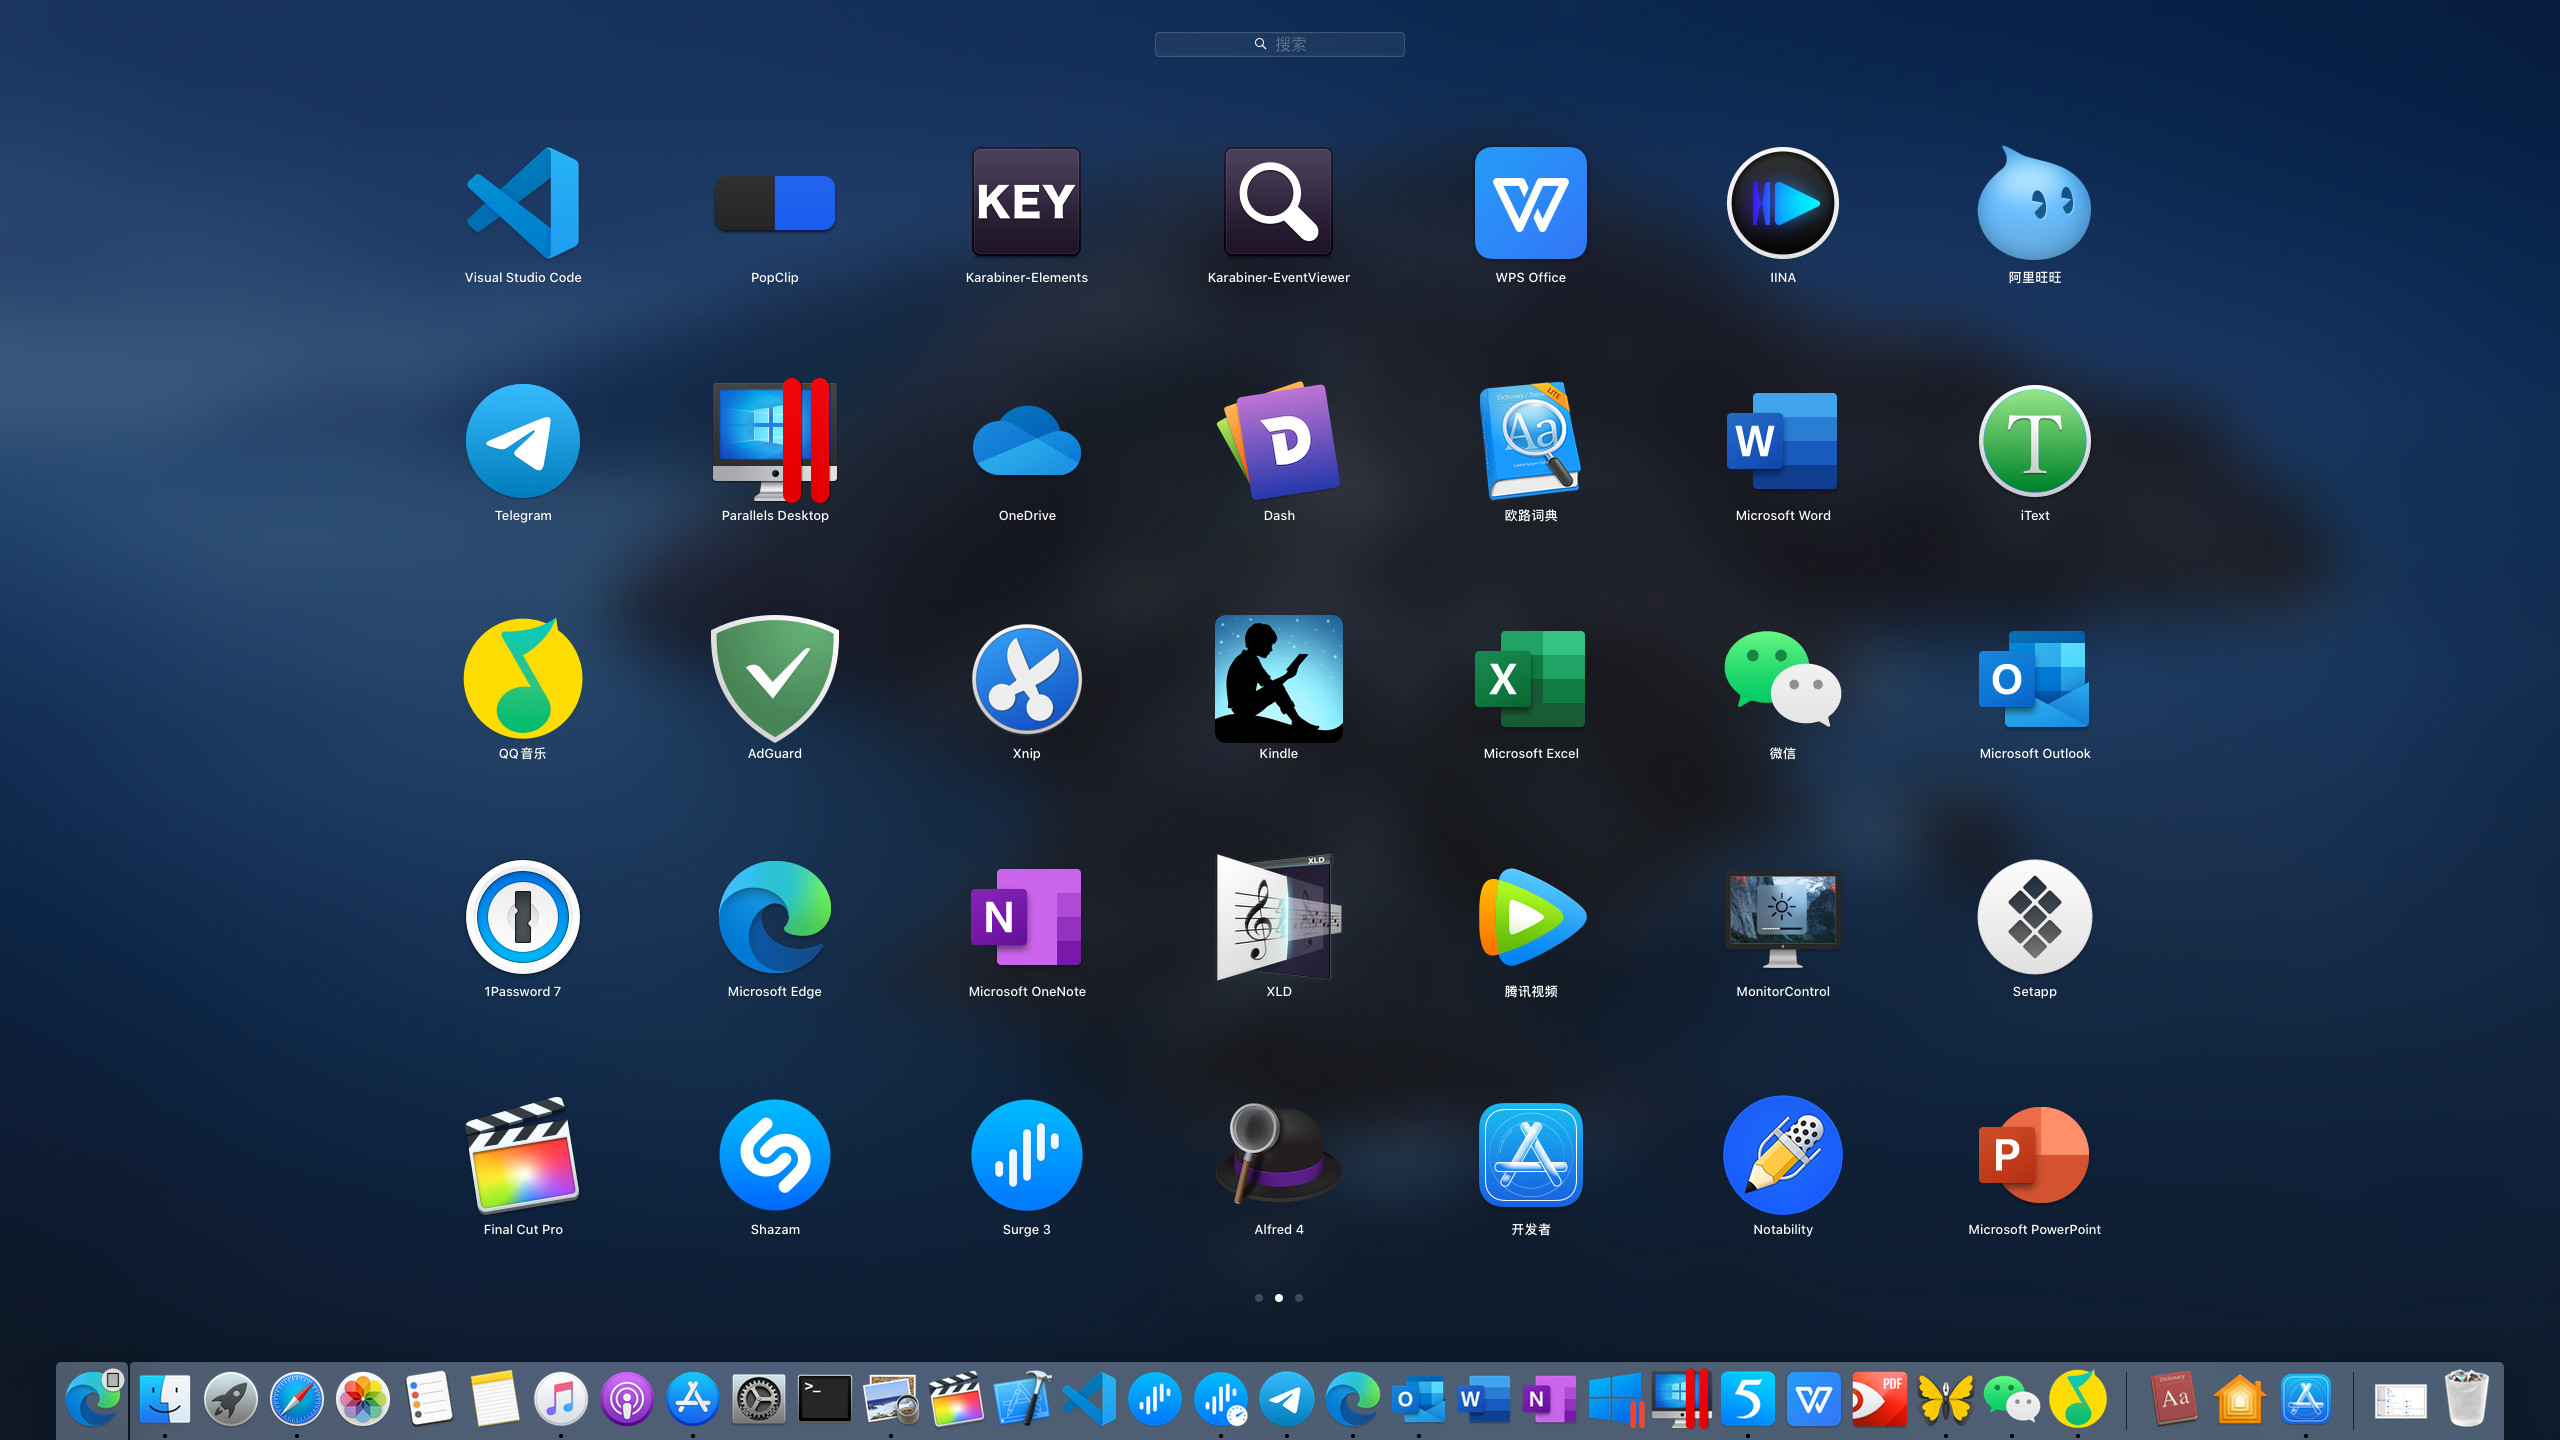The image size is (2560, 1440).
Task: Open Parallels Desktop in Launchpad grid
Action: coord(775,441)
